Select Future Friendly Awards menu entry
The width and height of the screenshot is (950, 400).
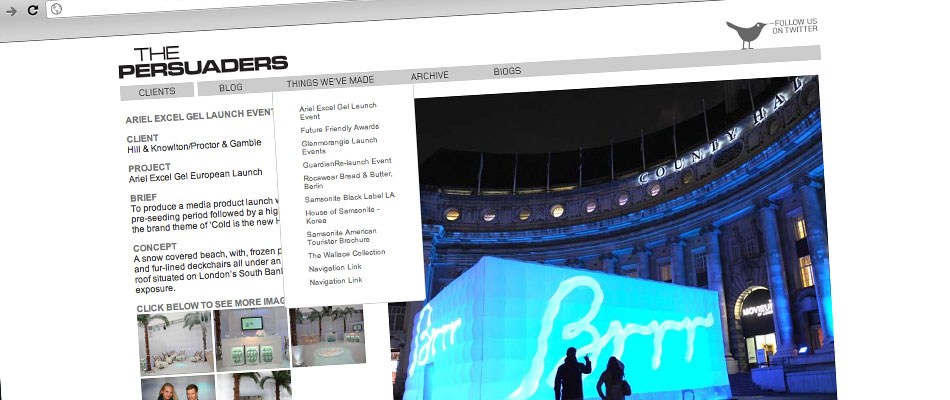click(339, 128)
